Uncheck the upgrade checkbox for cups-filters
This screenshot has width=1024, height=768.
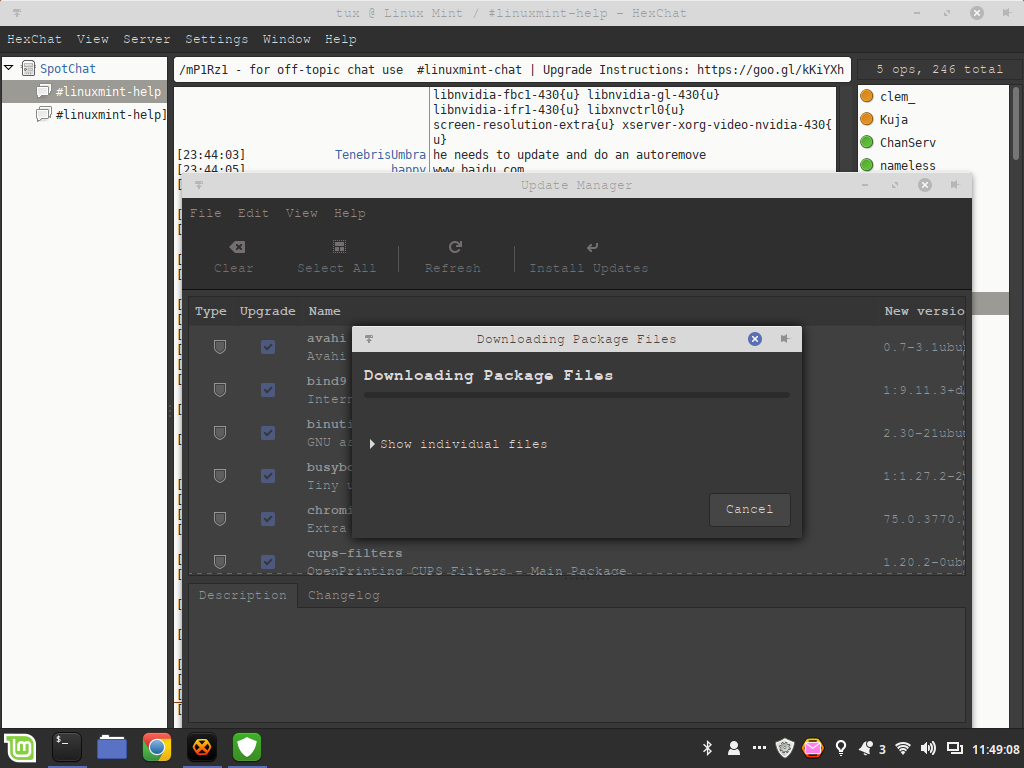(268, 562)
